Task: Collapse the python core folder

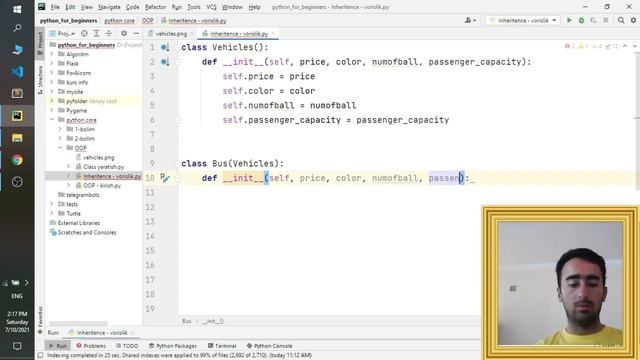Action: tap(52, 120)
